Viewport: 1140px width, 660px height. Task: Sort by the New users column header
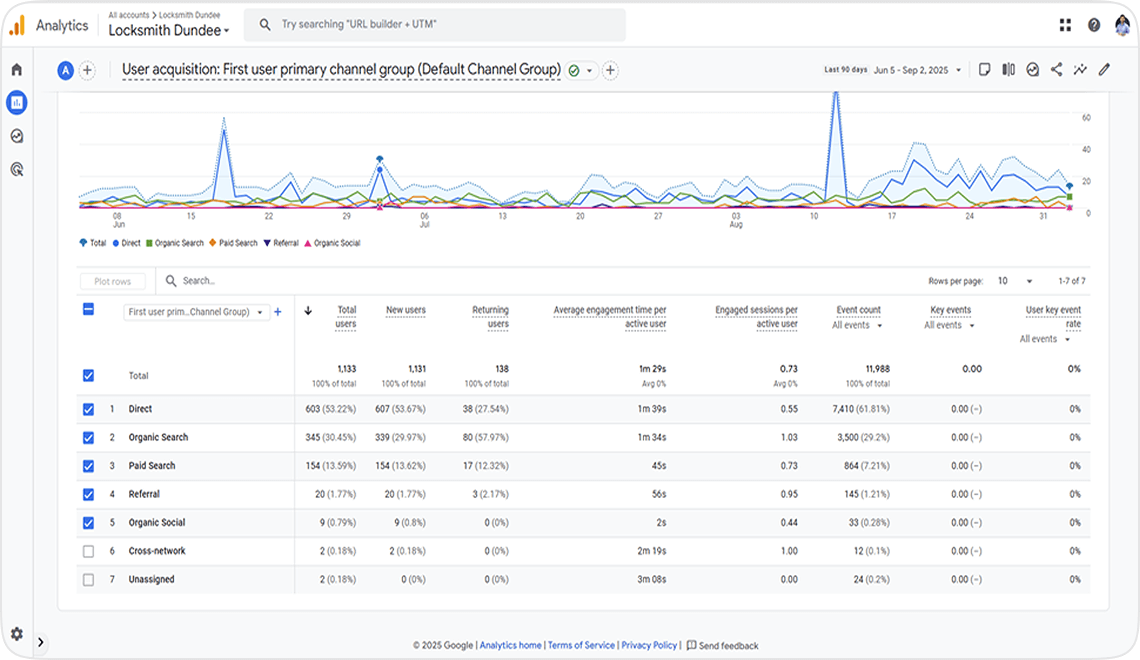pos(405,310)
